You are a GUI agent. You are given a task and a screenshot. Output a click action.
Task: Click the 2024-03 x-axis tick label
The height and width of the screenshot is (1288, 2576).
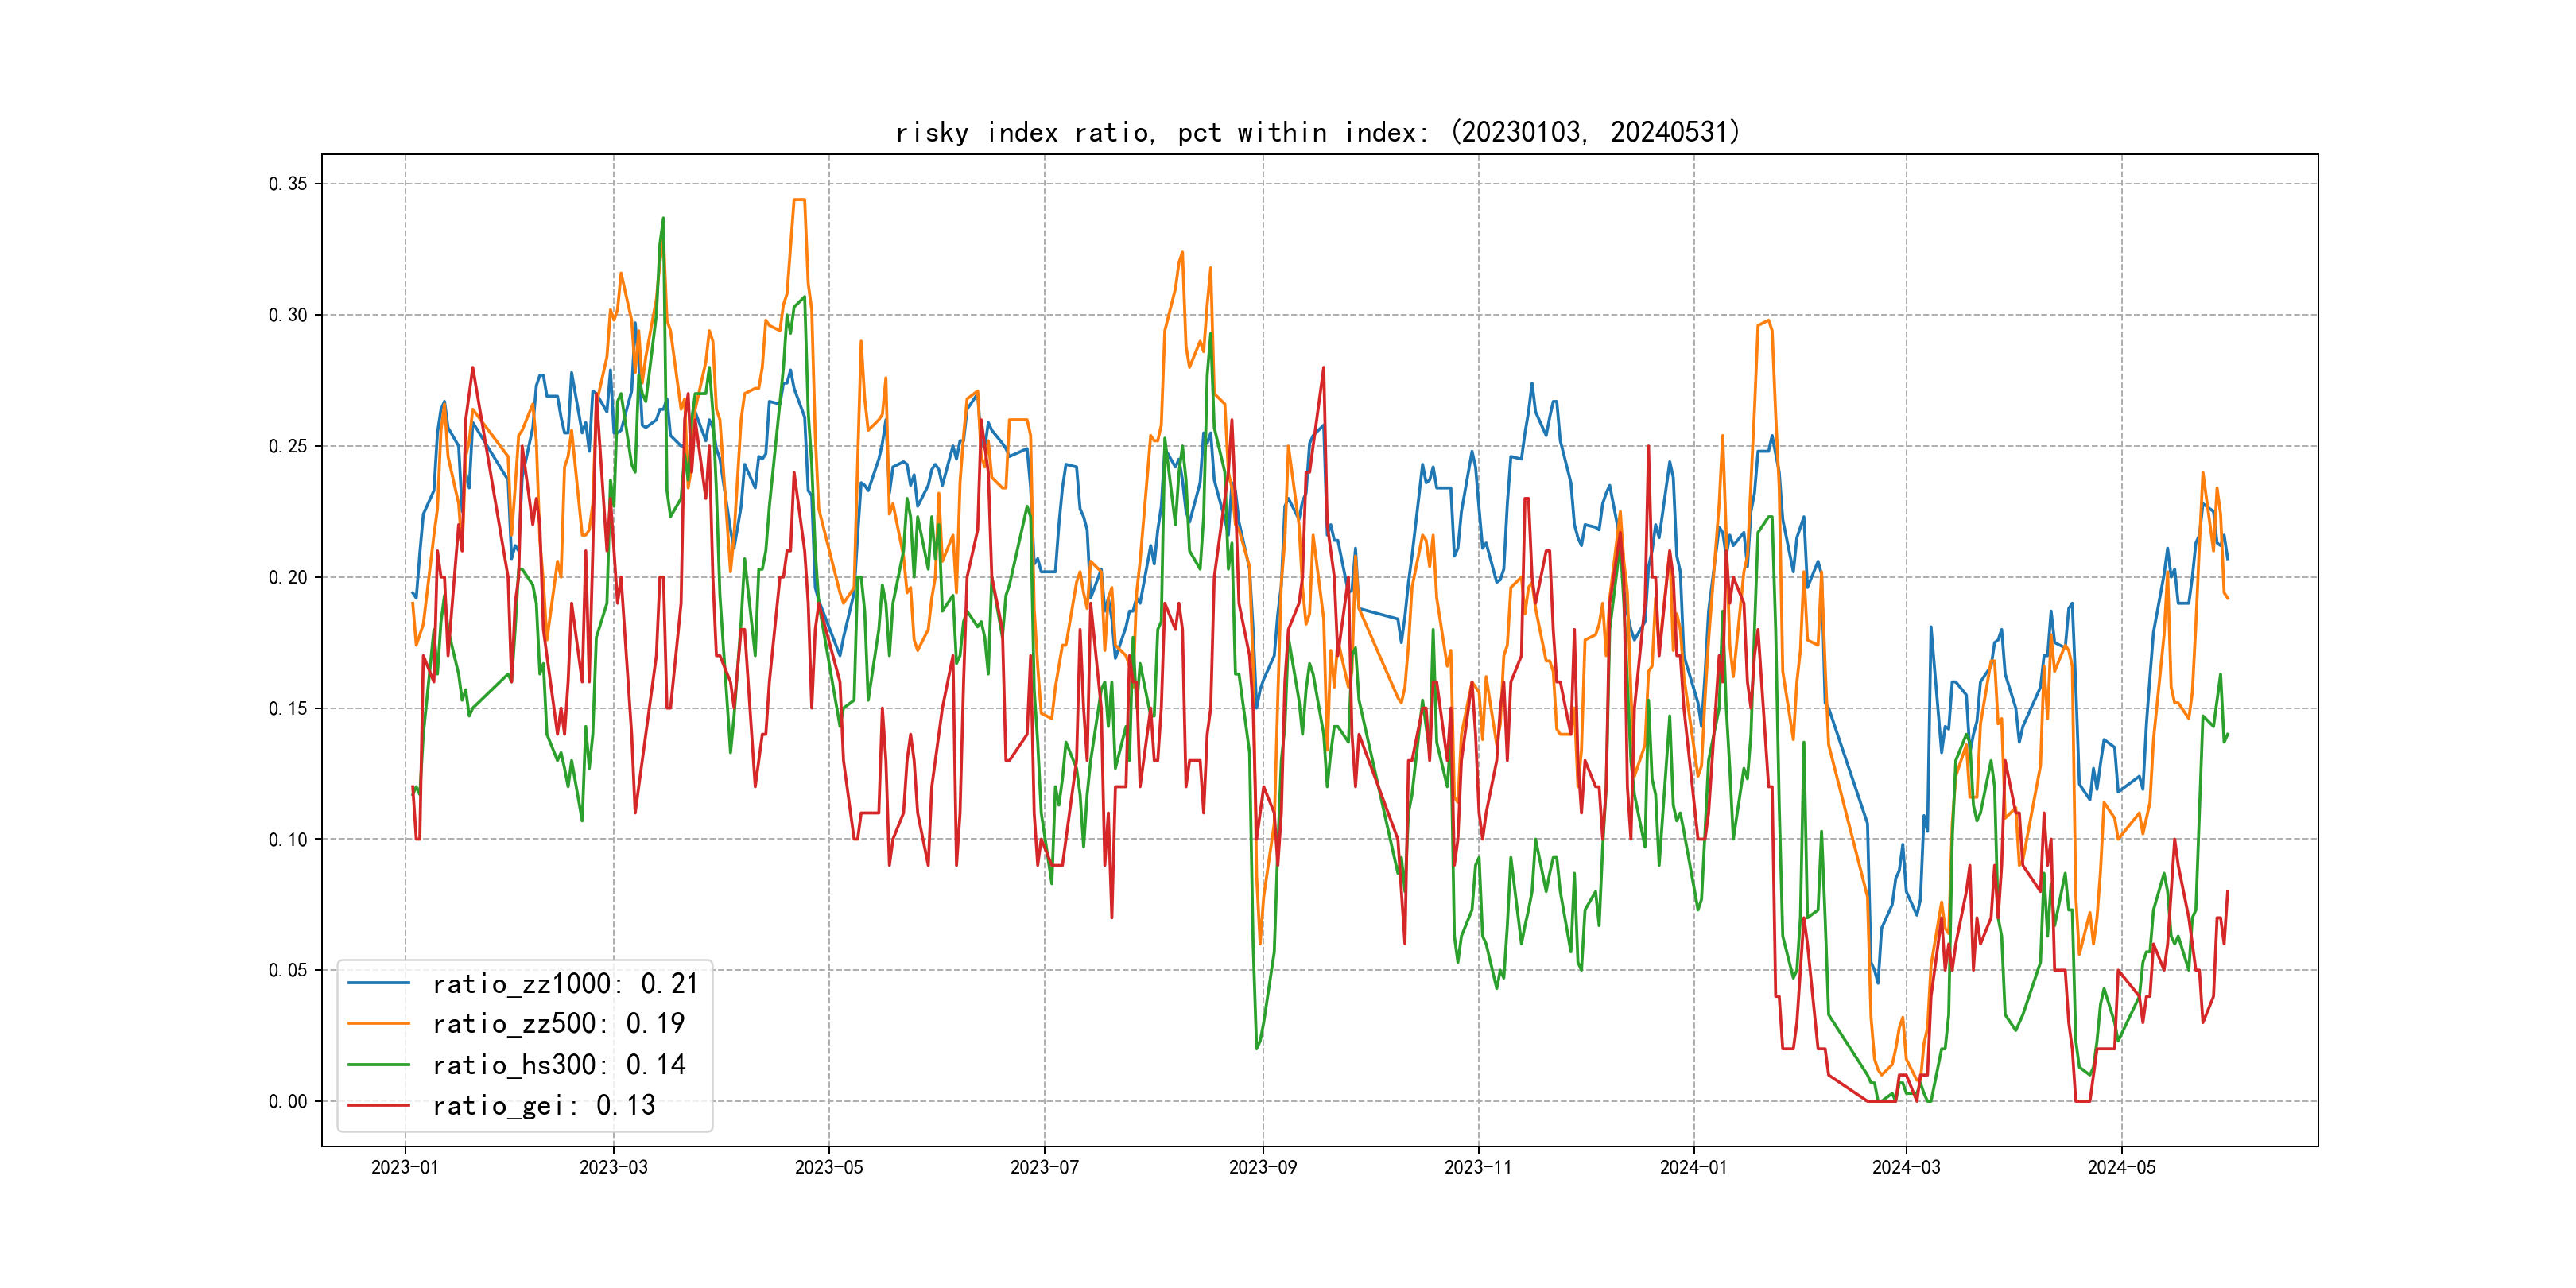[x=1906, y=1167]
